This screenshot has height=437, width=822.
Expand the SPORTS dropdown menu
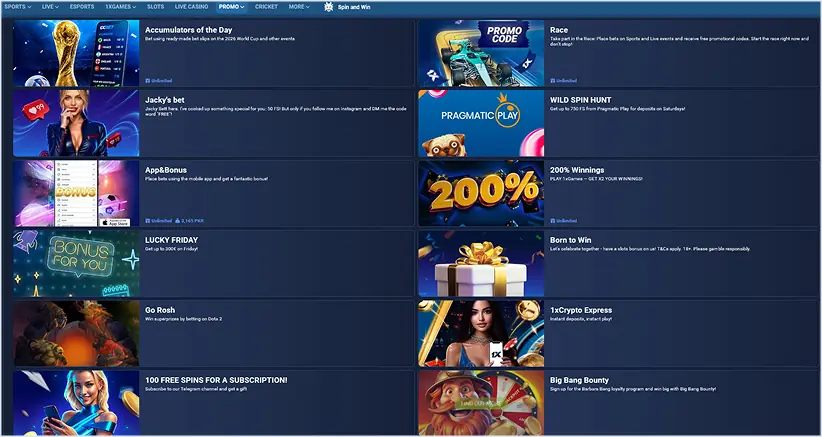pyautogui.click(x=18, y=7)
